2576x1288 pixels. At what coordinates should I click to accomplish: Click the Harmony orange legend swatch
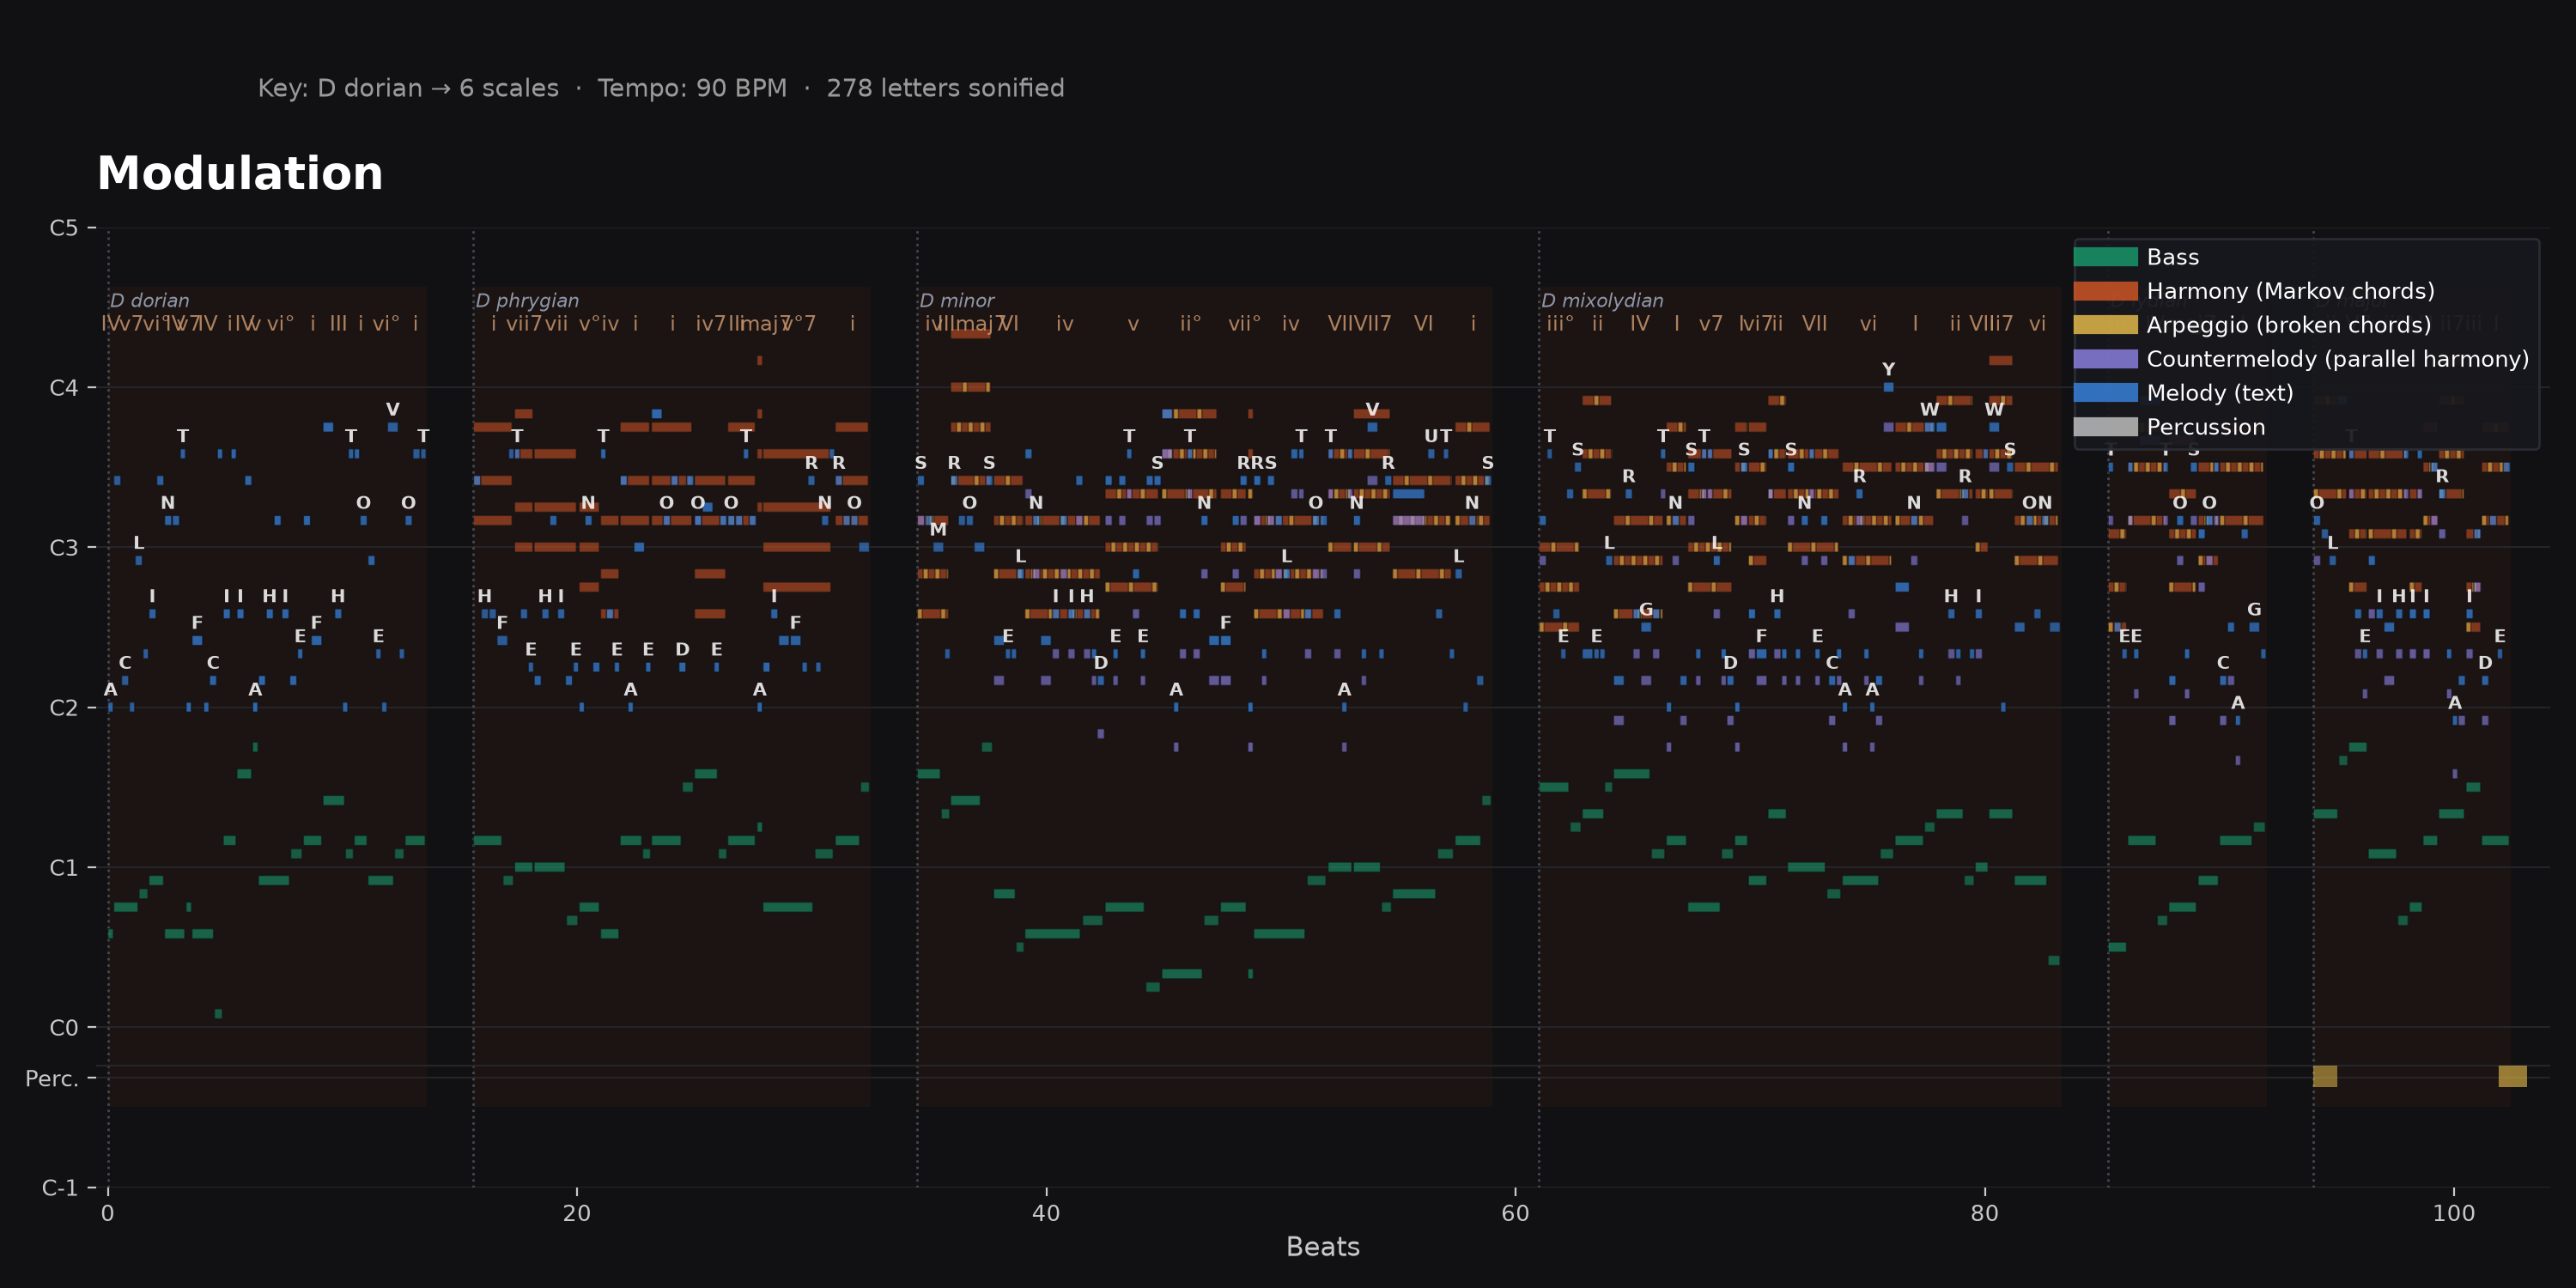click(2105, 291)
